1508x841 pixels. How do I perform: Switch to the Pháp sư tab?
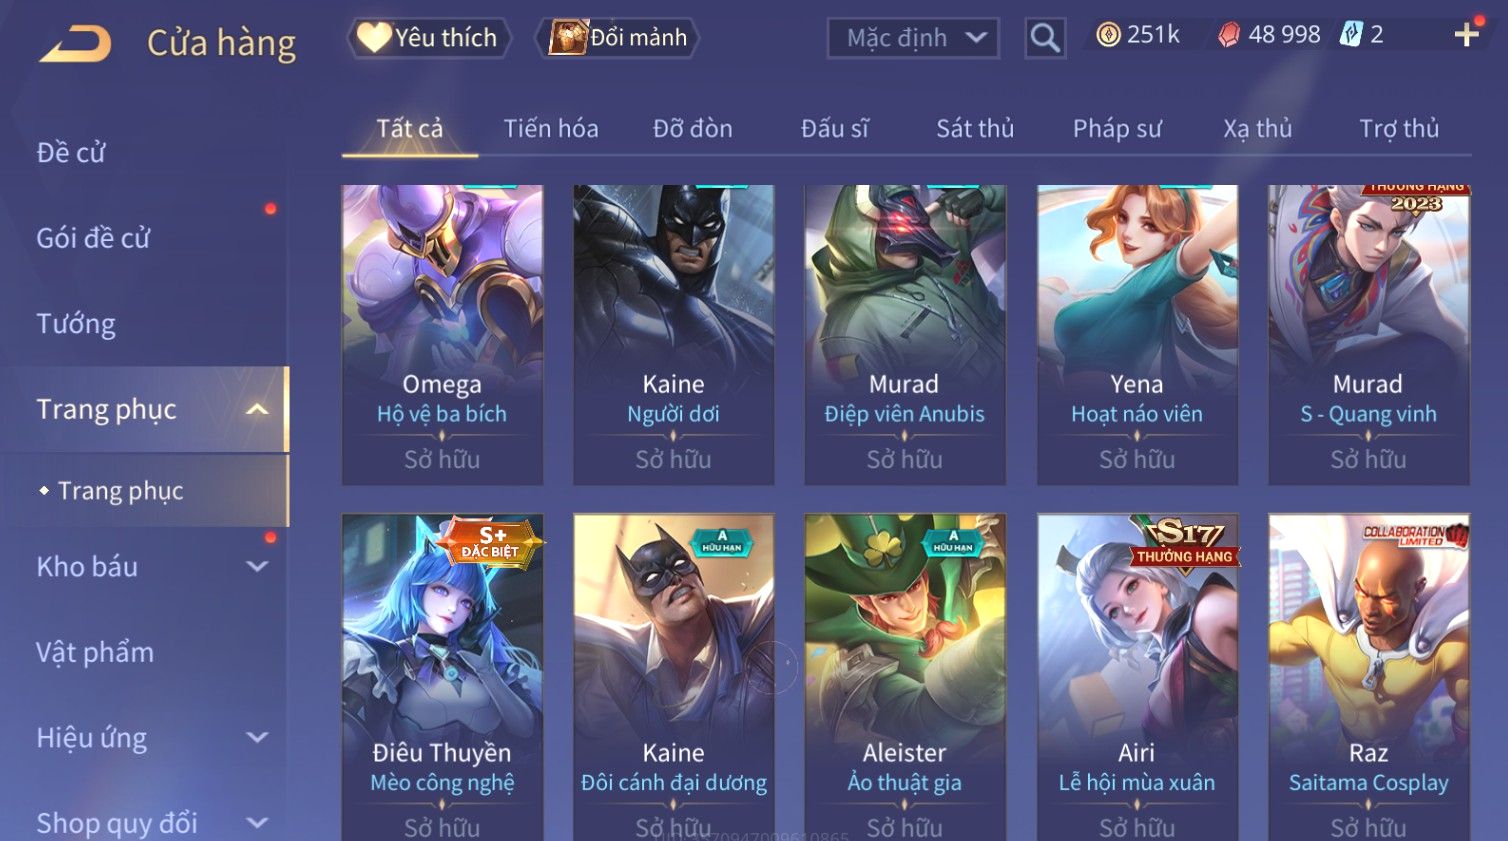[1117, 128]
